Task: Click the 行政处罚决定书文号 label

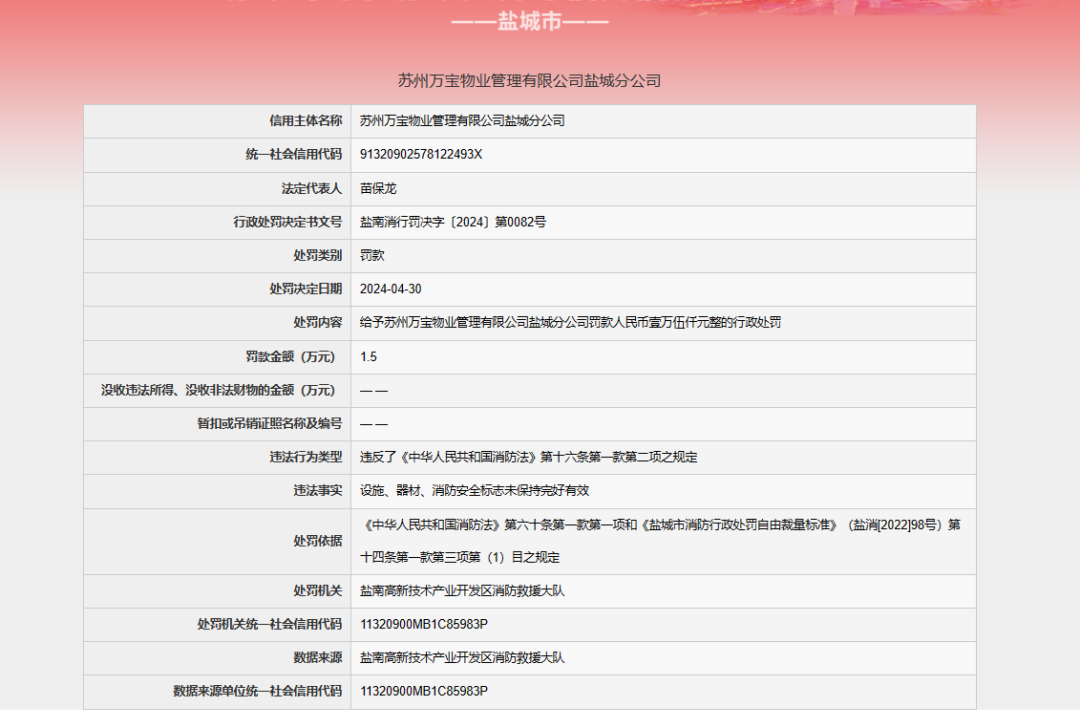Action: point(287,222)
